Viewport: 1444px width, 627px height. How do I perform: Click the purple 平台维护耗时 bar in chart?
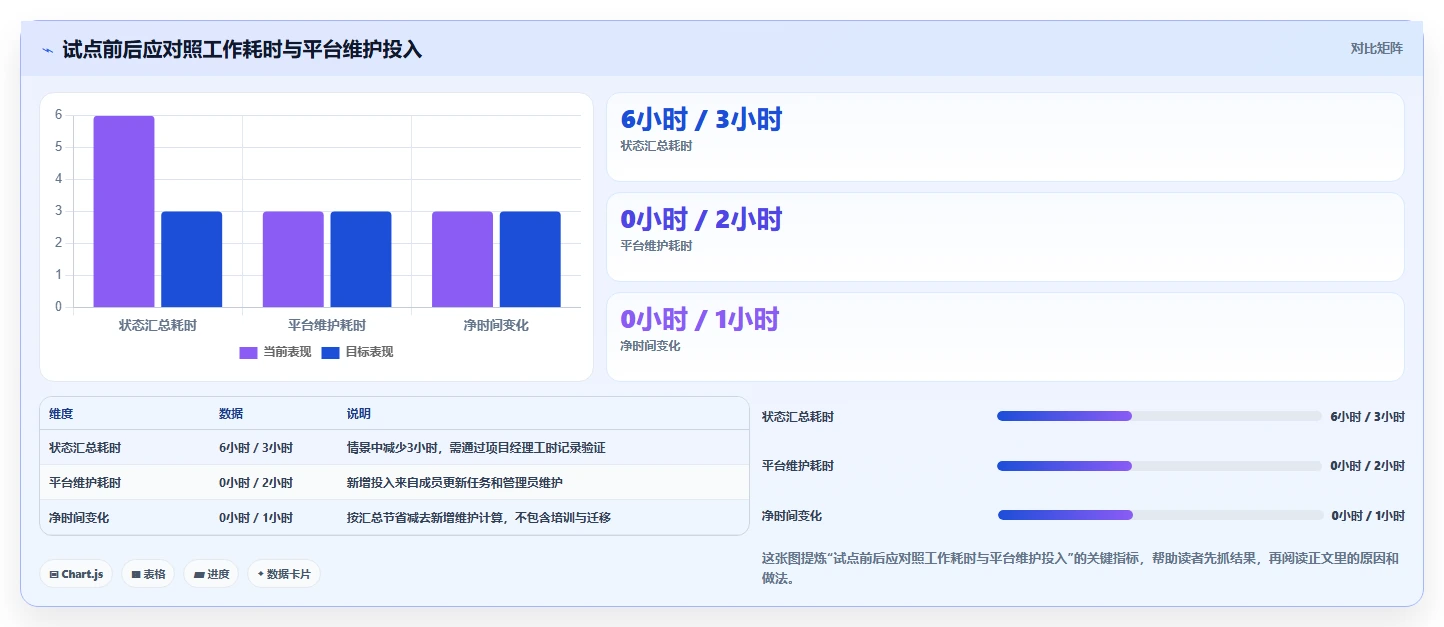click(x=293, y=259)
